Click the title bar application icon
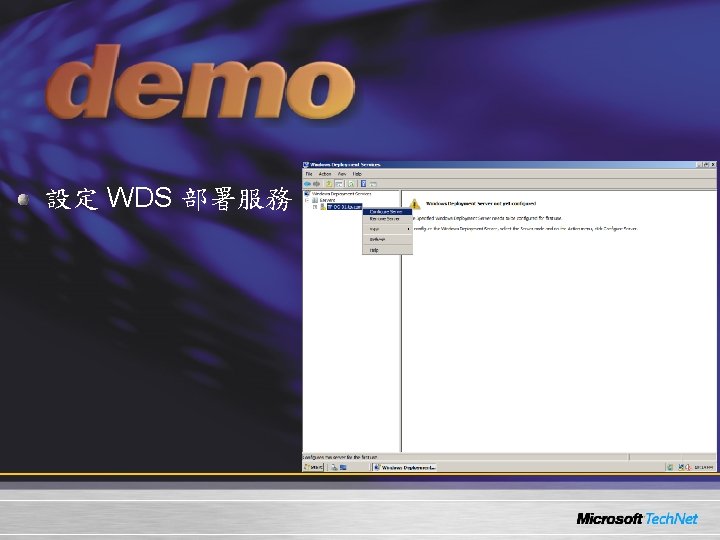 tap(306, 164)
